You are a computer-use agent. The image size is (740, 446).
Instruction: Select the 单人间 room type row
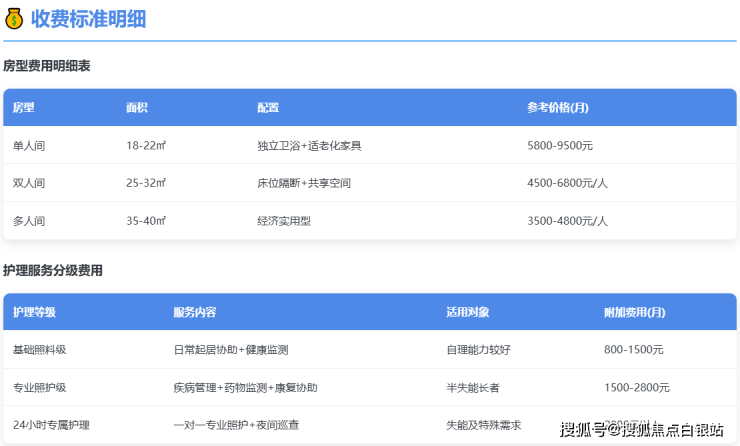(29, 146)
